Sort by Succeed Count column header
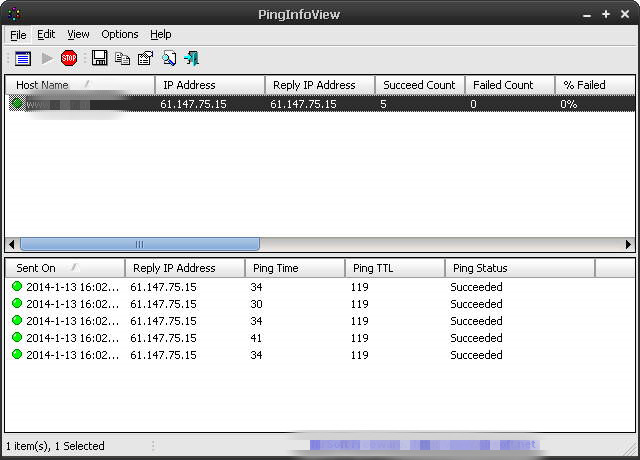Screen dimensions: 640x460 tap(420, 85)
